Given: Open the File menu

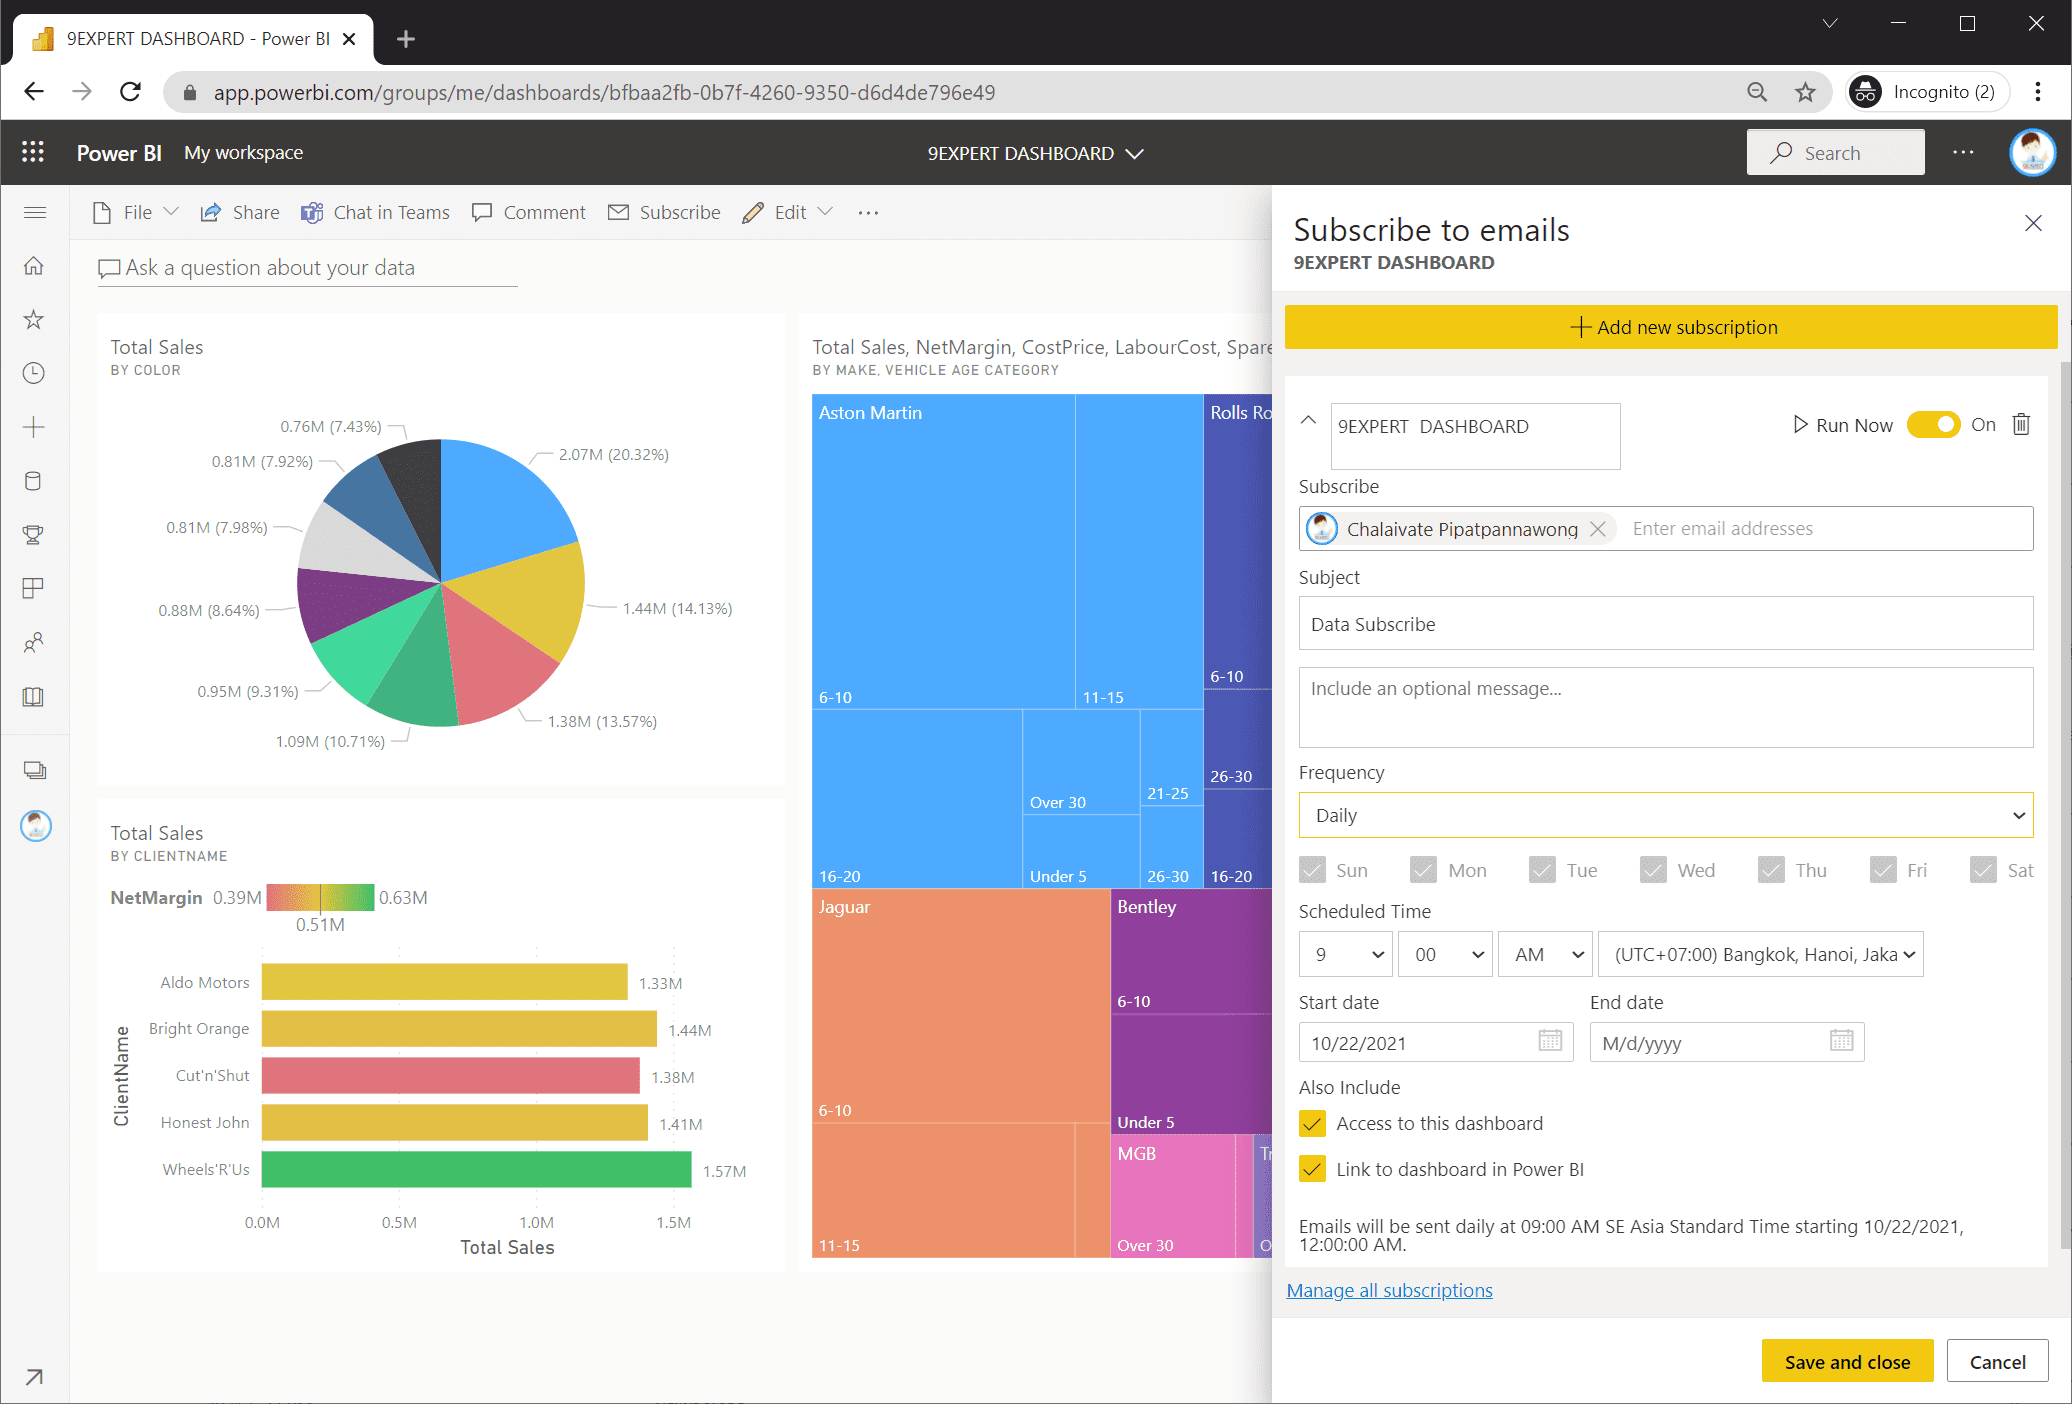Looking at the screenshot, I should pyautogui.click(x=135, y=212).
